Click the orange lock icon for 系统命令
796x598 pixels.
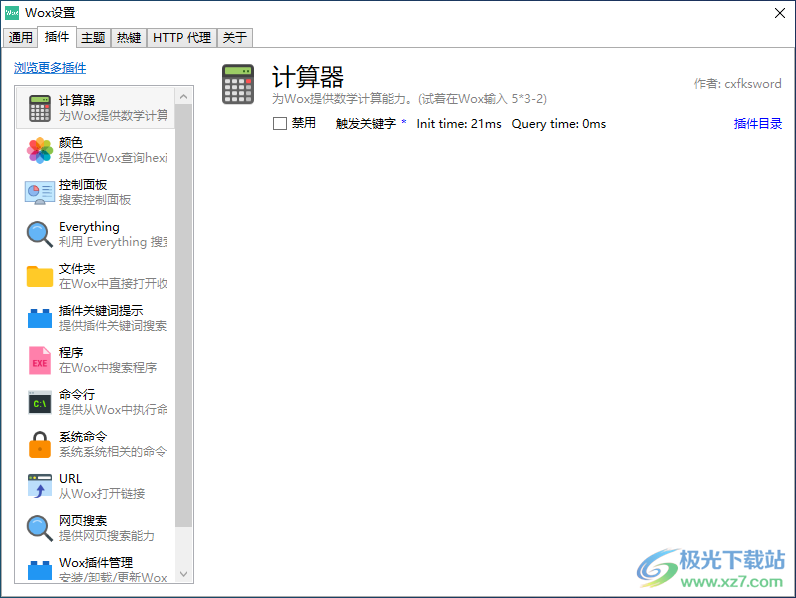tap(40, 445)
